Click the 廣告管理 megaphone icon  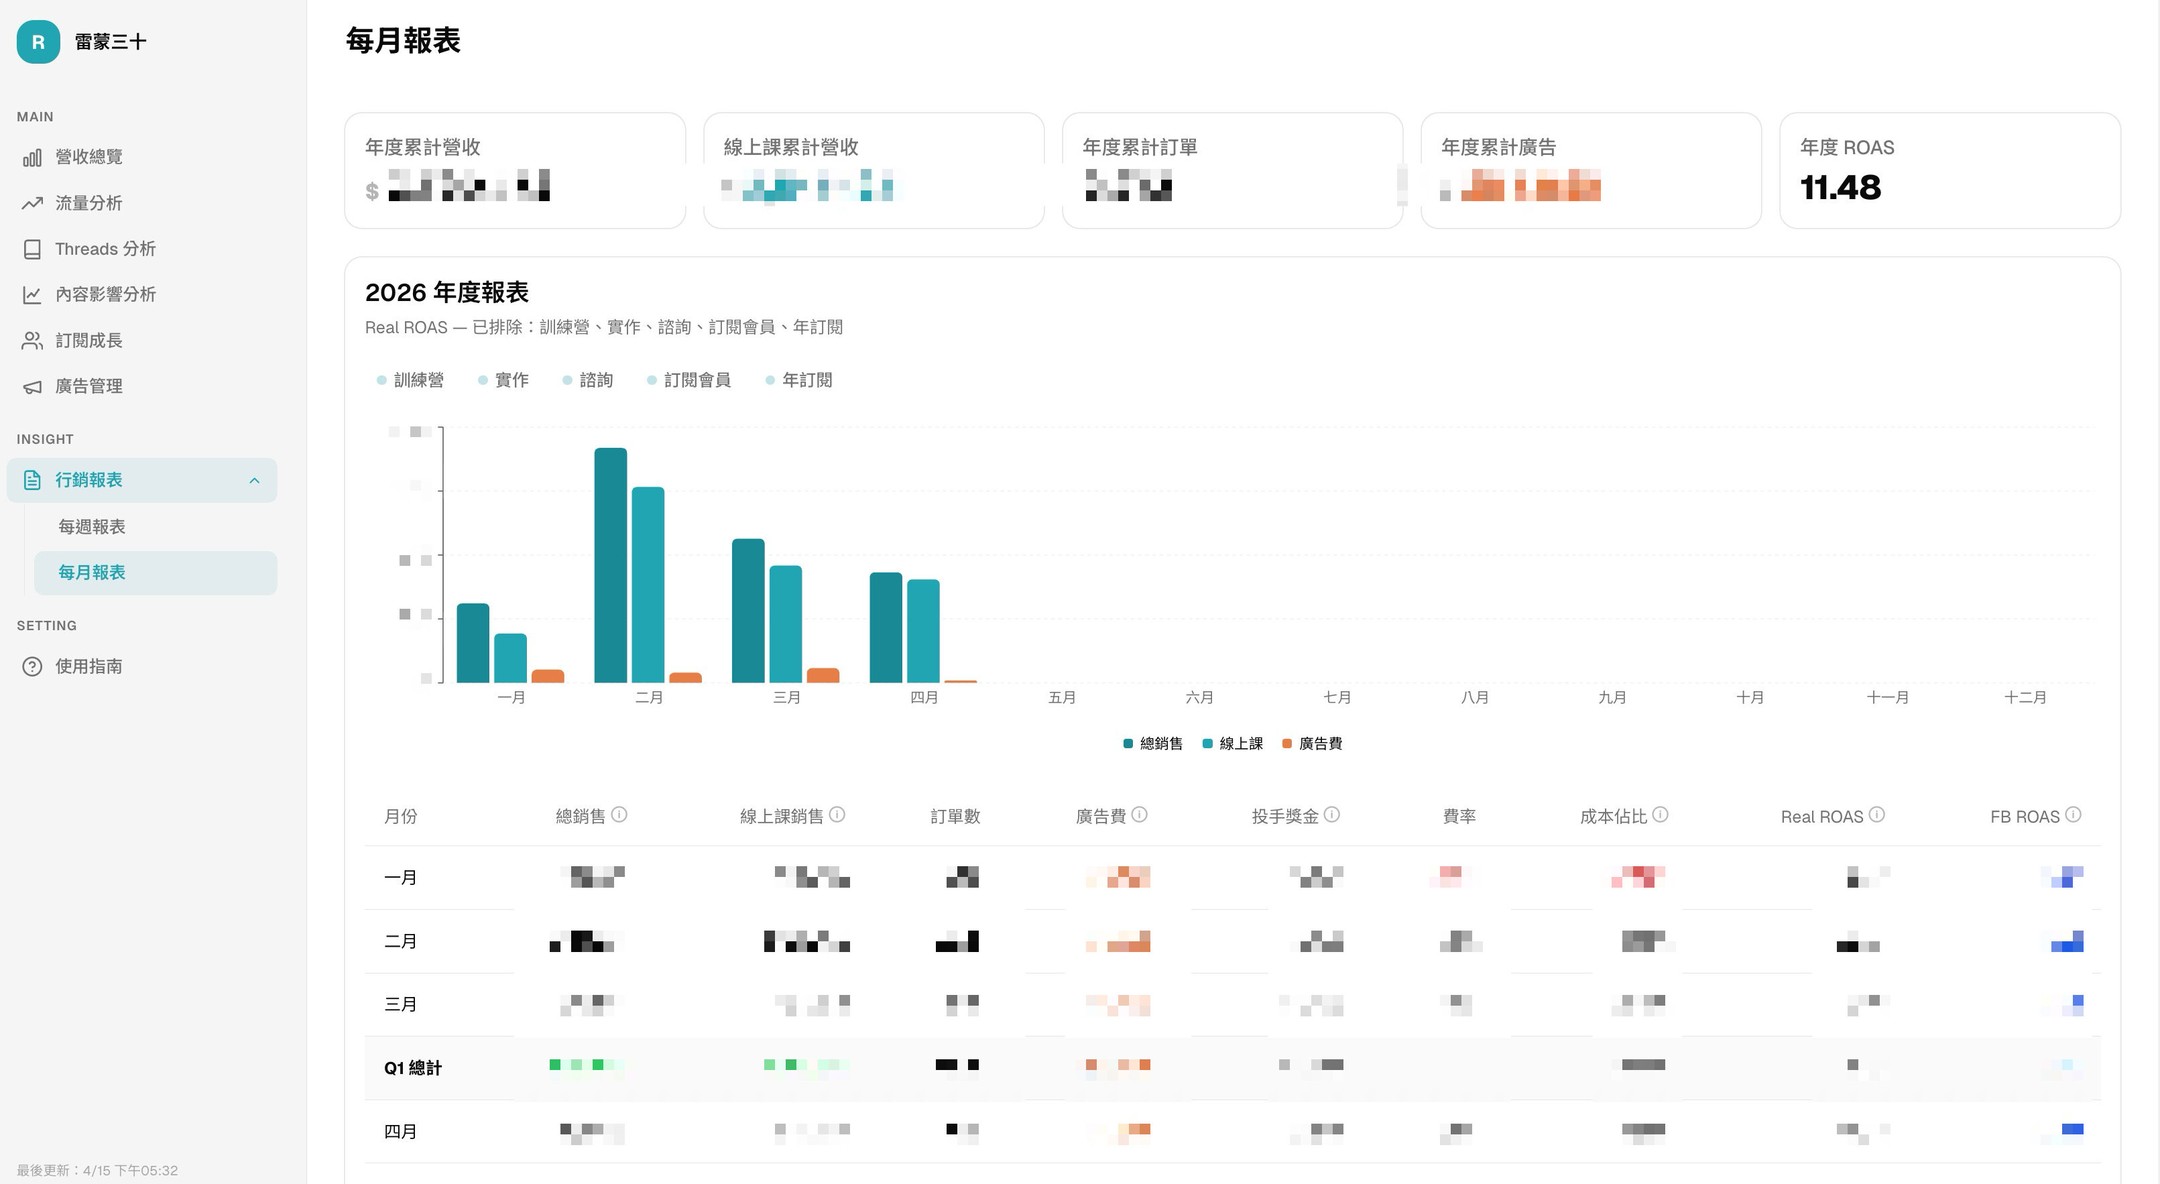click(x=32, y=386)
